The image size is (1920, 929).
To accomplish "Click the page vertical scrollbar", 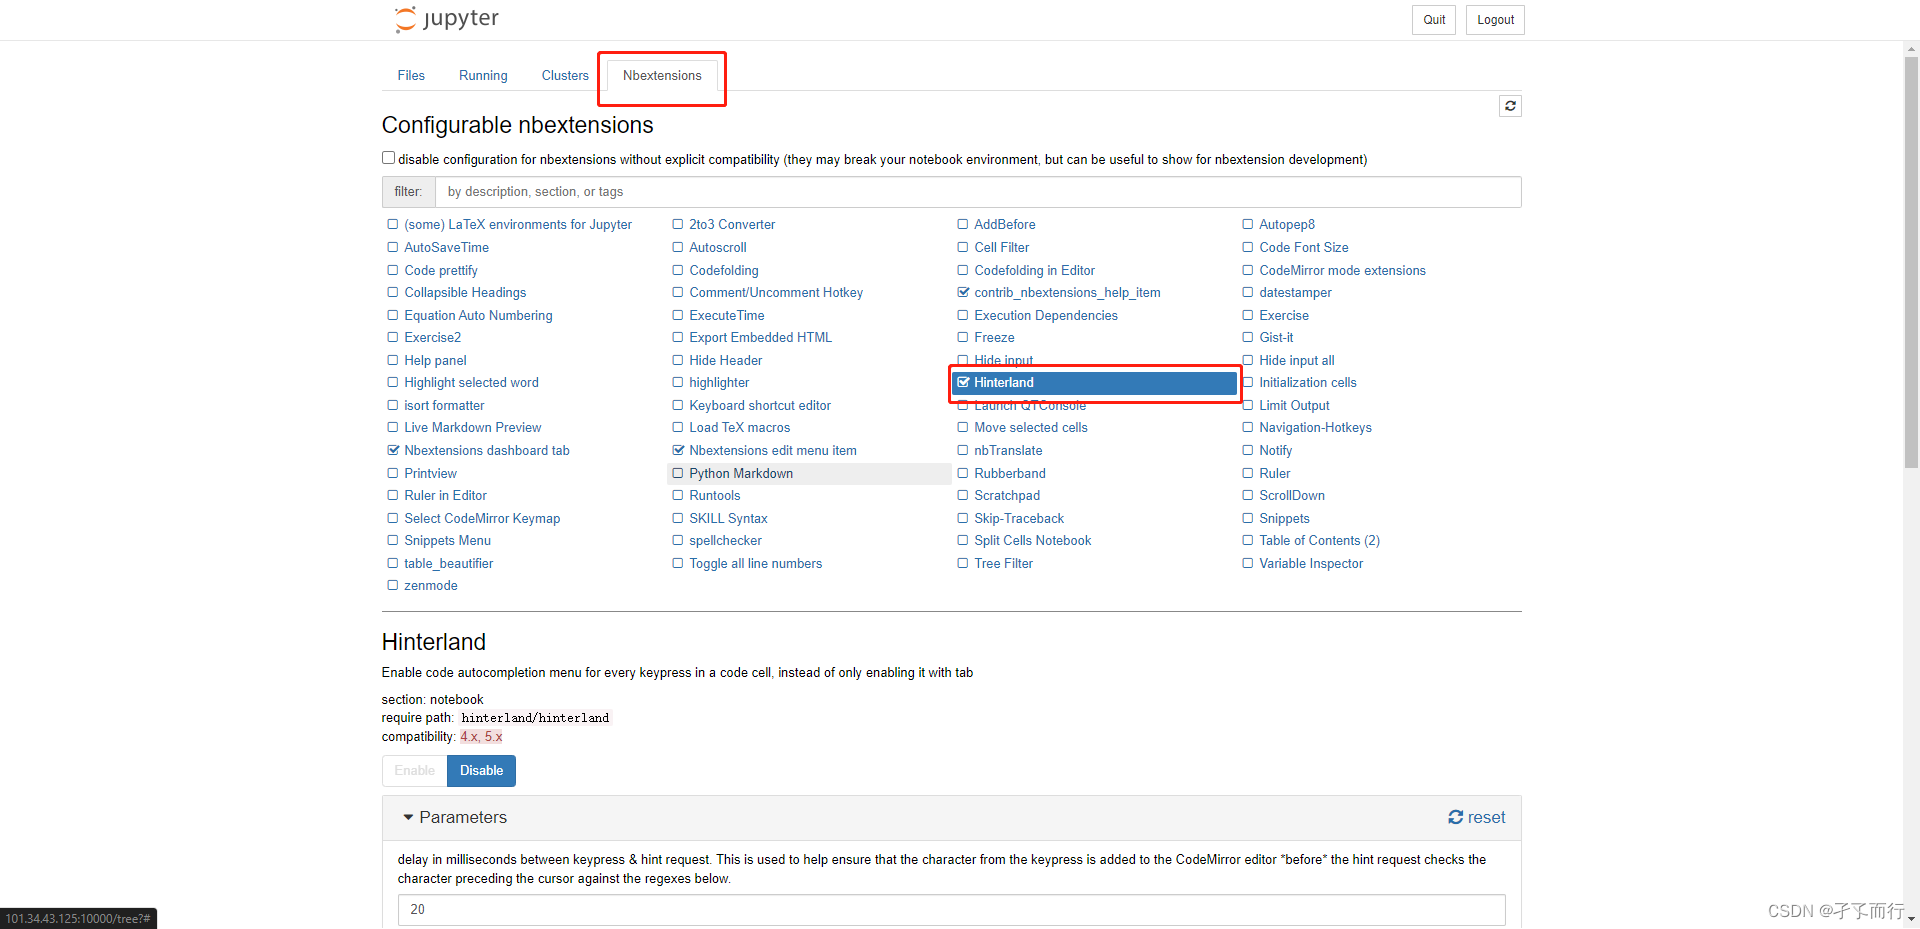I will [x=1911, y=260].
